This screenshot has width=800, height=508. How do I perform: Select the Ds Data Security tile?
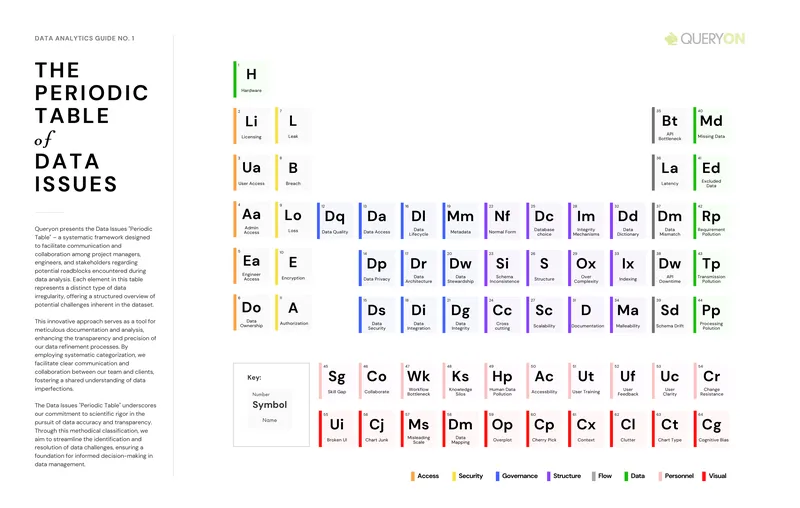click(x=377, y=315)
